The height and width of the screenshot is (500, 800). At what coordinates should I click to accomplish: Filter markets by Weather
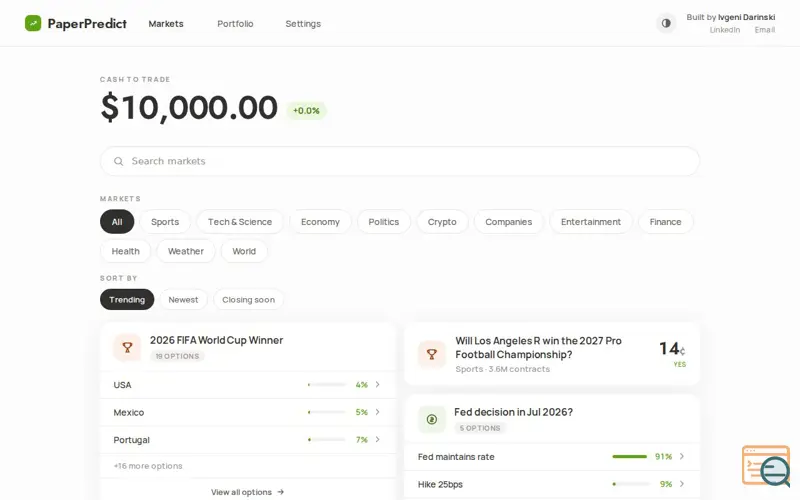tap(186, 251)
